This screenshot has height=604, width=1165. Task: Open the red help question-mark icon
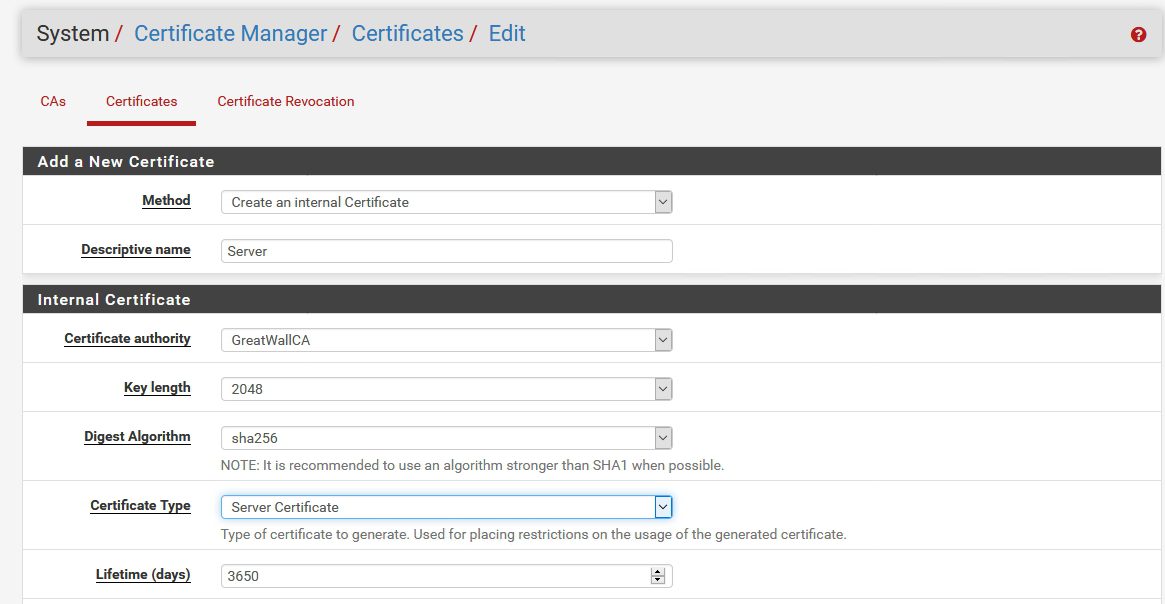click(x=1138, y=34)
